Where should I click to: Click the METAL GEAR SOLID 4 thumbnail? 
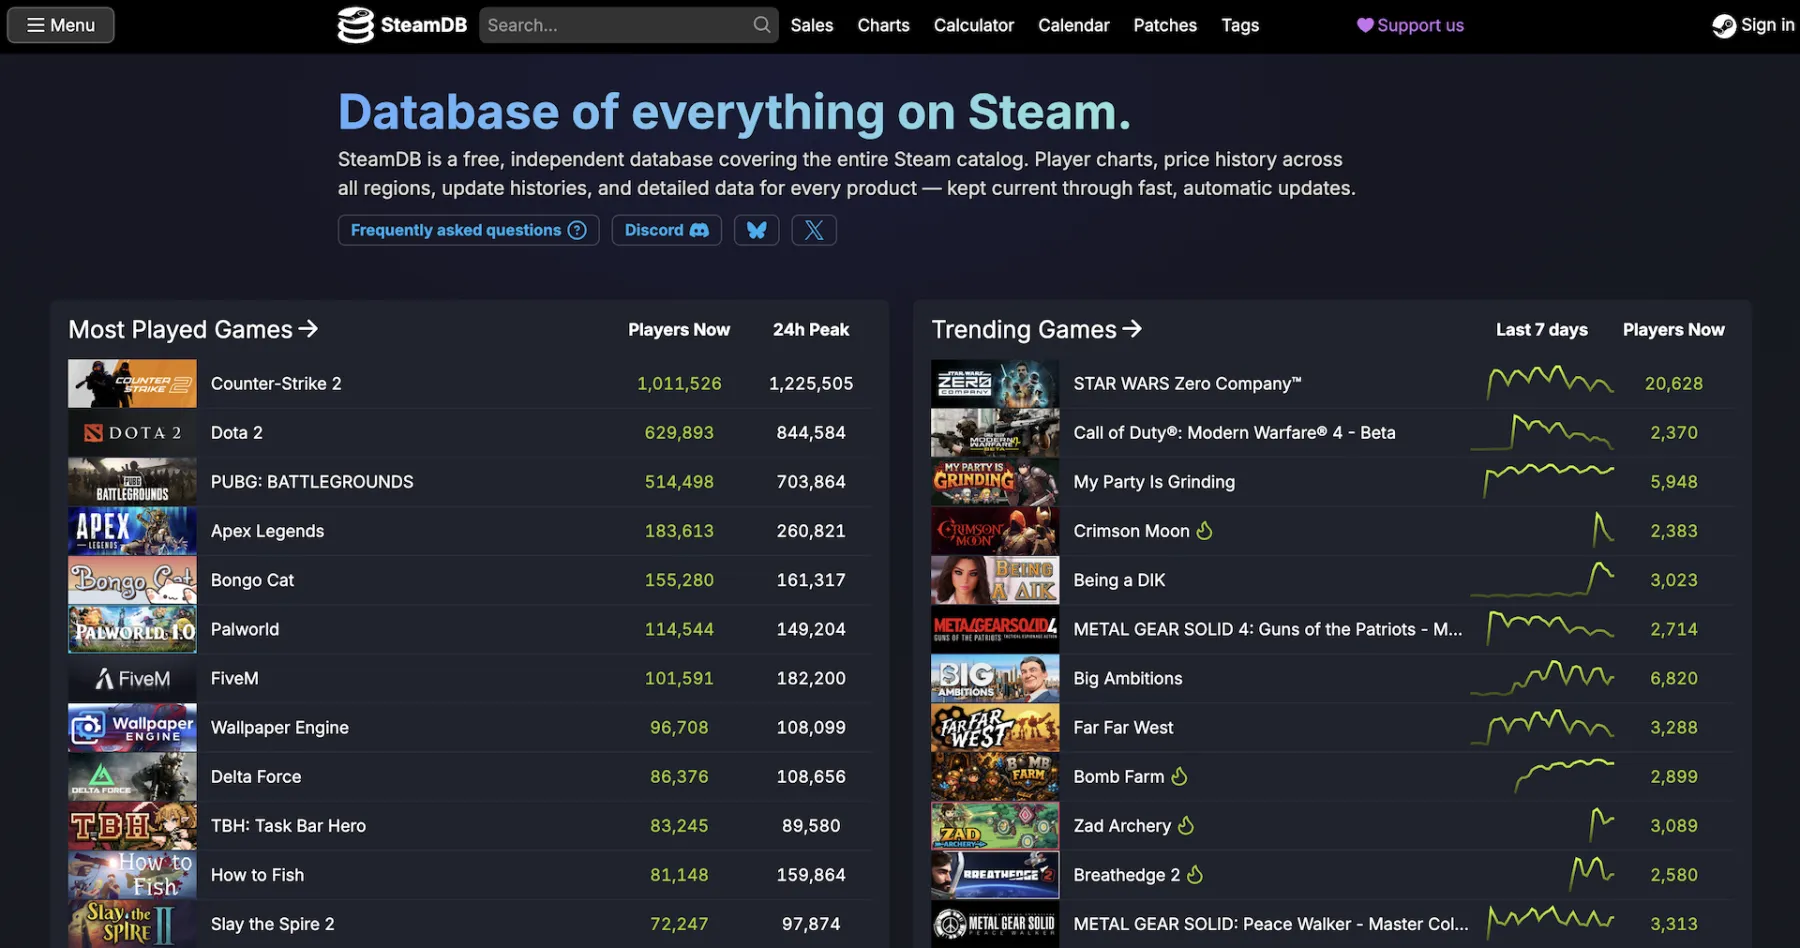click(995, 629)
